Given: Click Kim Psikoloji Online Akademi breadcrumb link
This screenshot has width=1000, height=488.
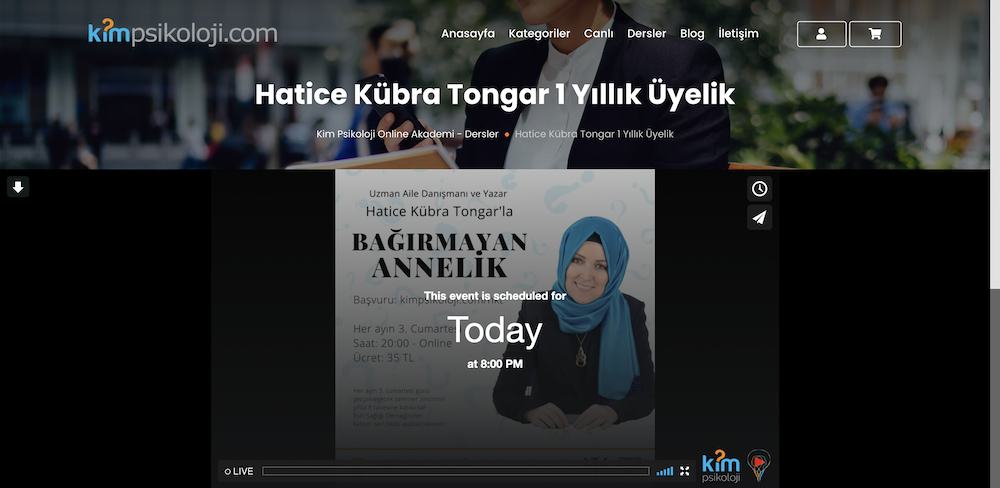Looking at the screenshot, I should click(x=406, y=133).
